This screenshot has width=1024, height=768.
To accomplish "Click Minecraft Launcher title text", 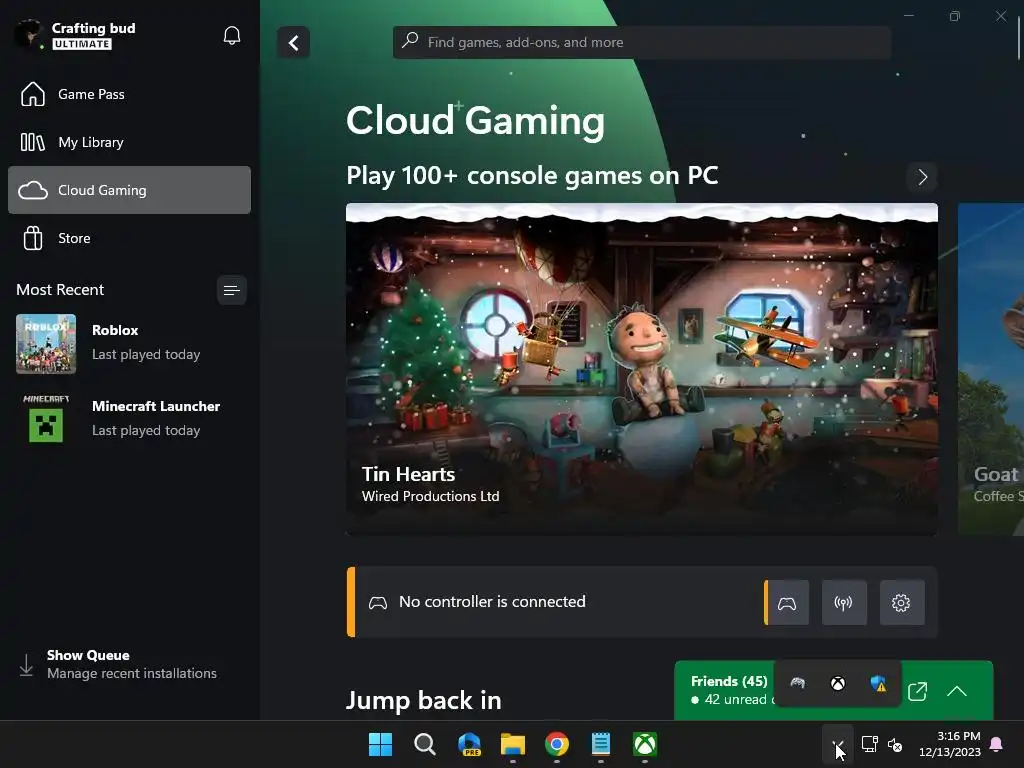I will [156, 406].
